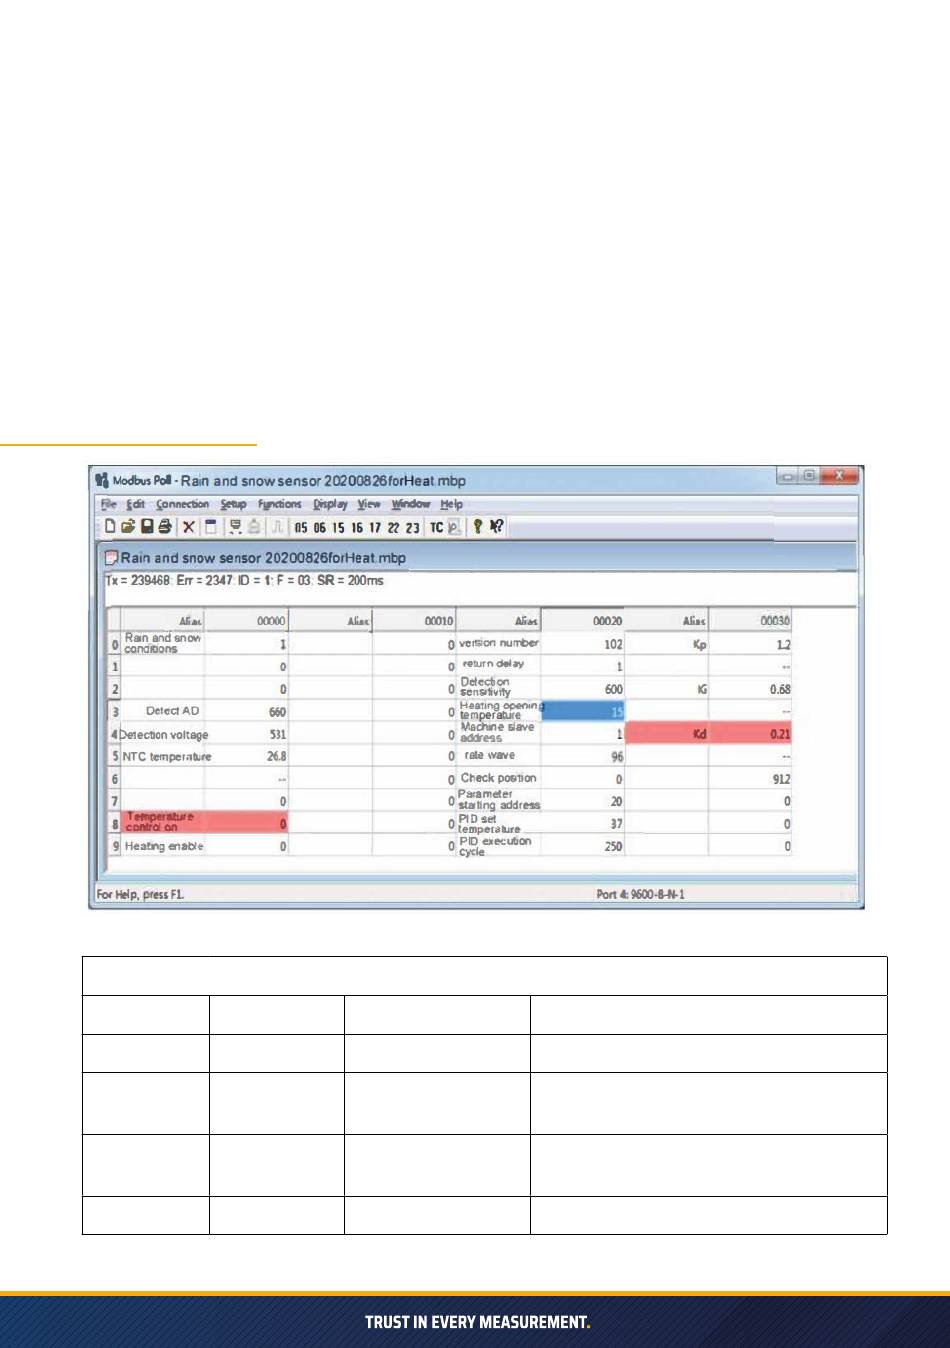Click the pulse waveform toolbar icon

[x=277, y=527]
